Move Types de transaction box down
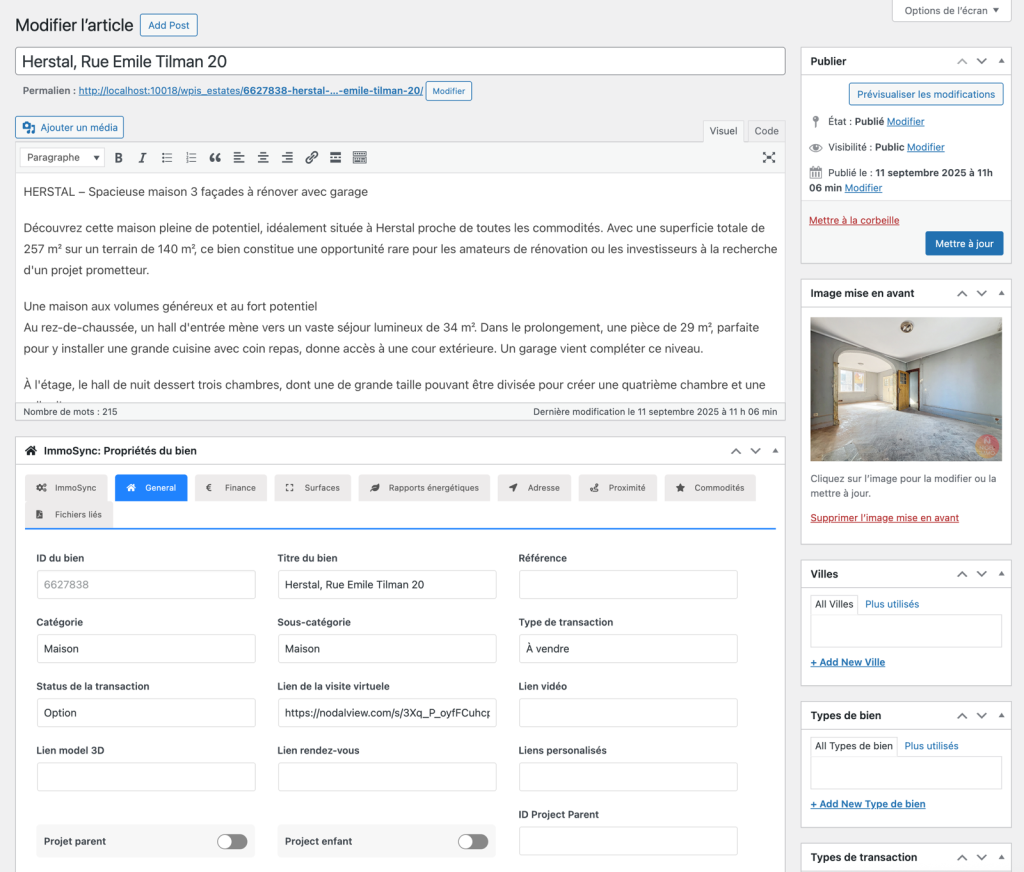Viewport: 1024px width, 872px height. tap(982, 858)
